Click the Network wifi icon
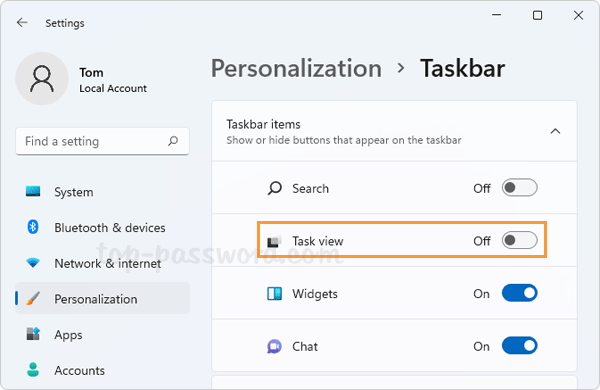600x390 pixels. [x=33, y=263]
